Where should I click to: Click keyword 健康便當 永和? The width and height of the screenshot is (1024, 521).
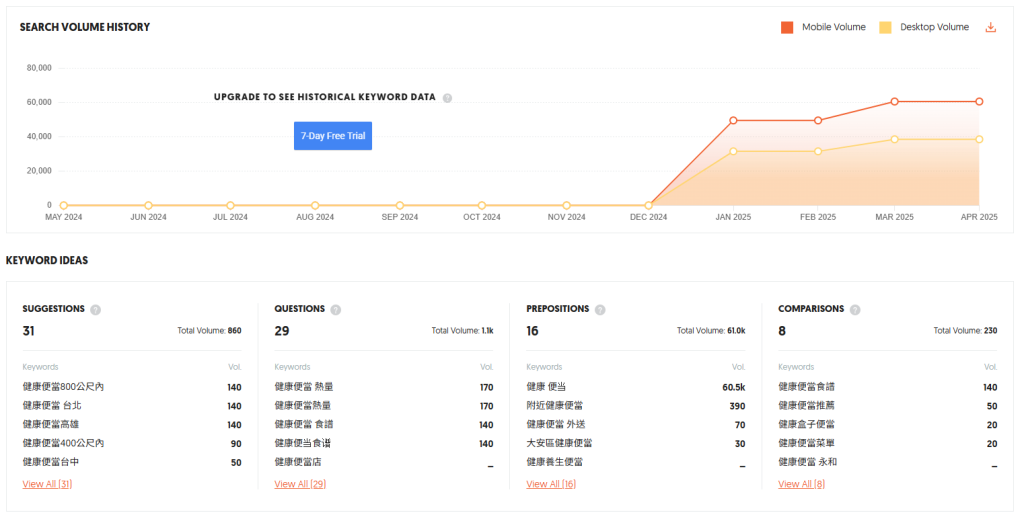[808, 462]
